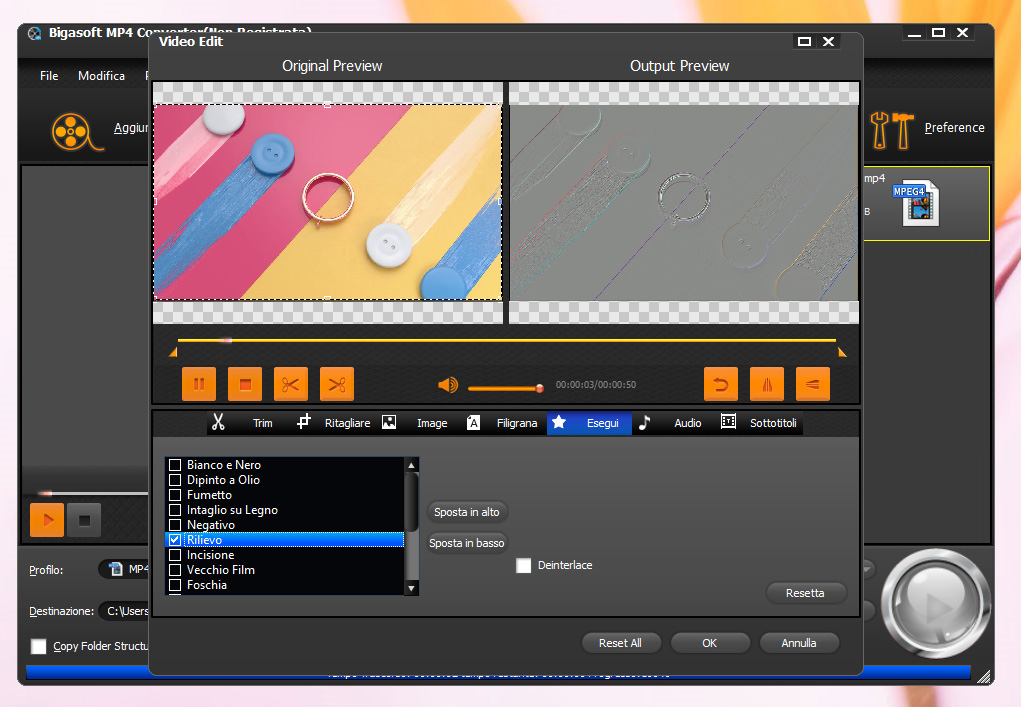Click the Reset All button

pyautogui.click(x=620, y=643)
